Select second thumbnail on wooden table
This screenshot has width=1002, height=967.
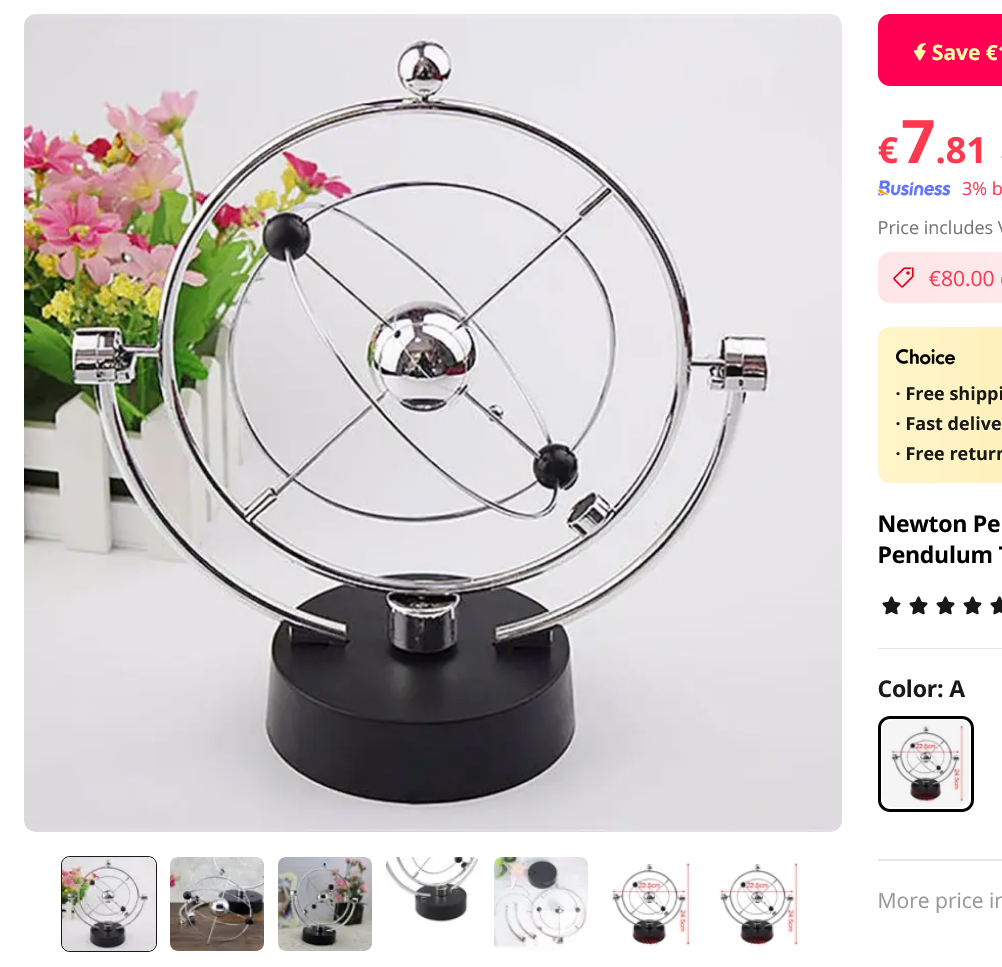tap(217, 904)
